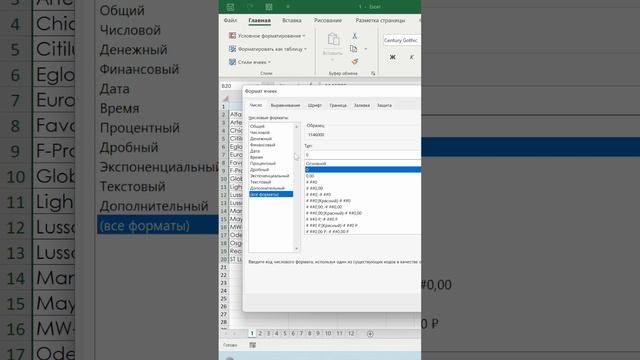Image resolution: width=640 pixels, height=360 pixels.
Task: Expand the Paste options arrow under Вставить
Action: tap(333, 60)
